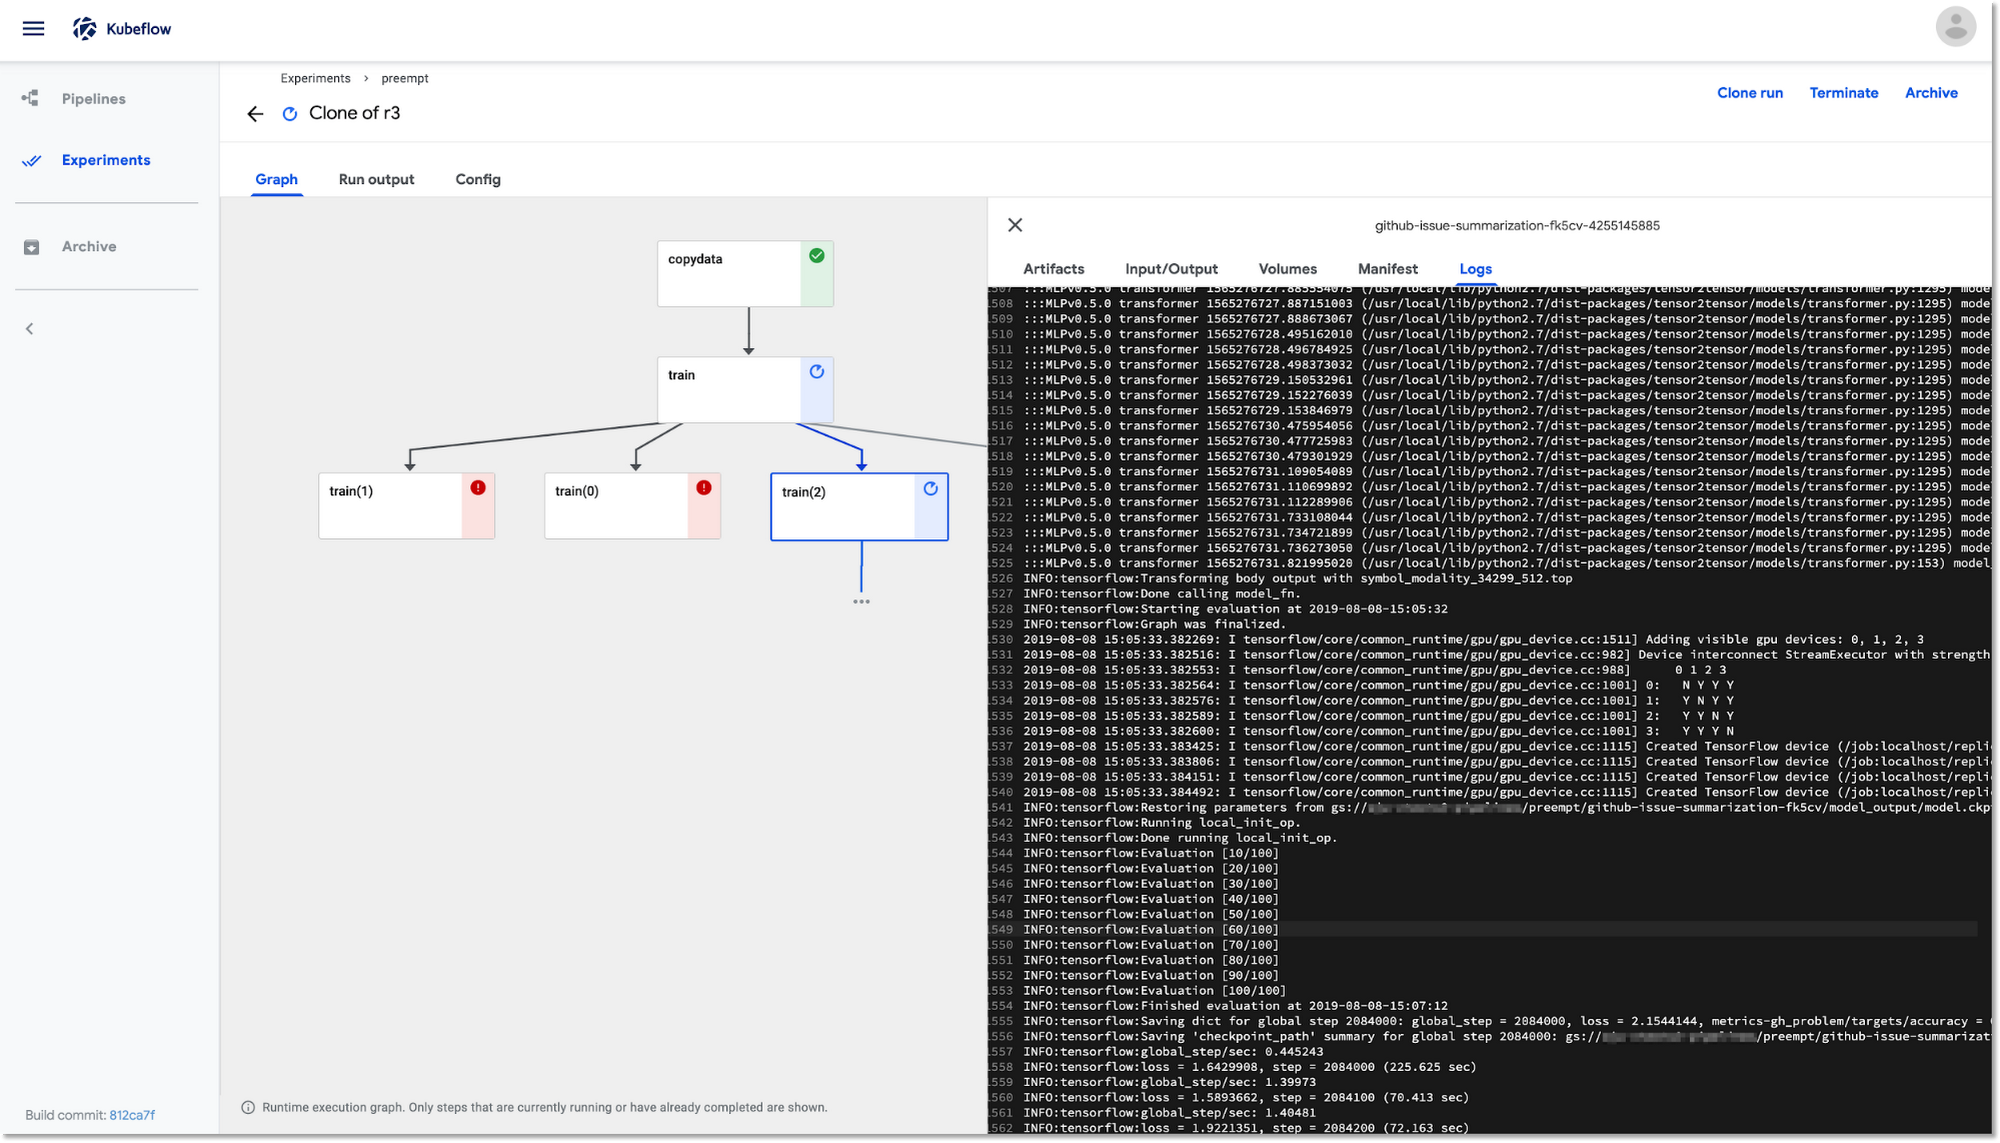Click the preempt experiment breadcrumb link
The height and width of the screenshot is (1143, 2000).
click(x=404, y=78)
